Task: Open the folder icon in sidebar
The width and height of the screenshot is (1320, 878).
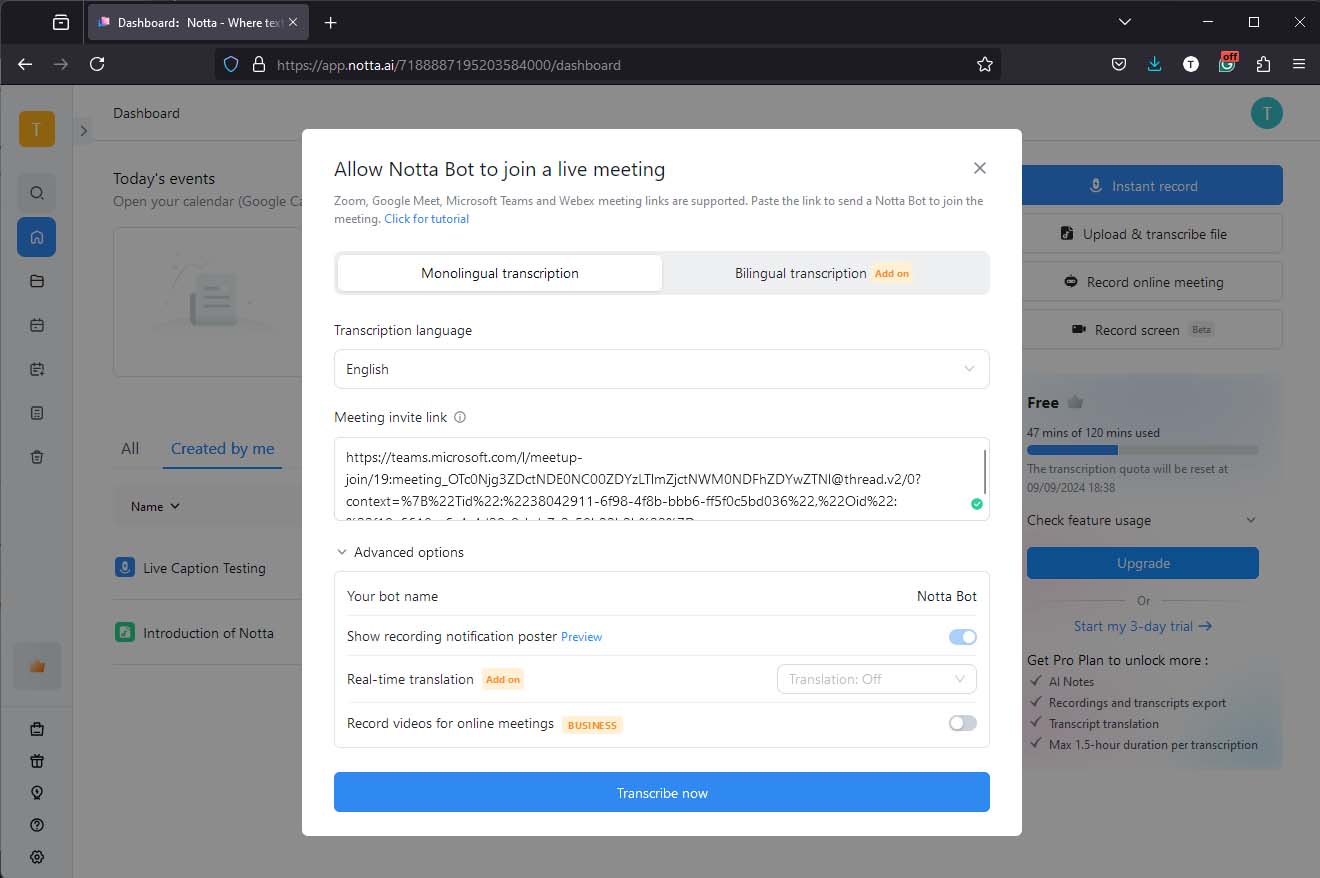Action: coord(37,281)
